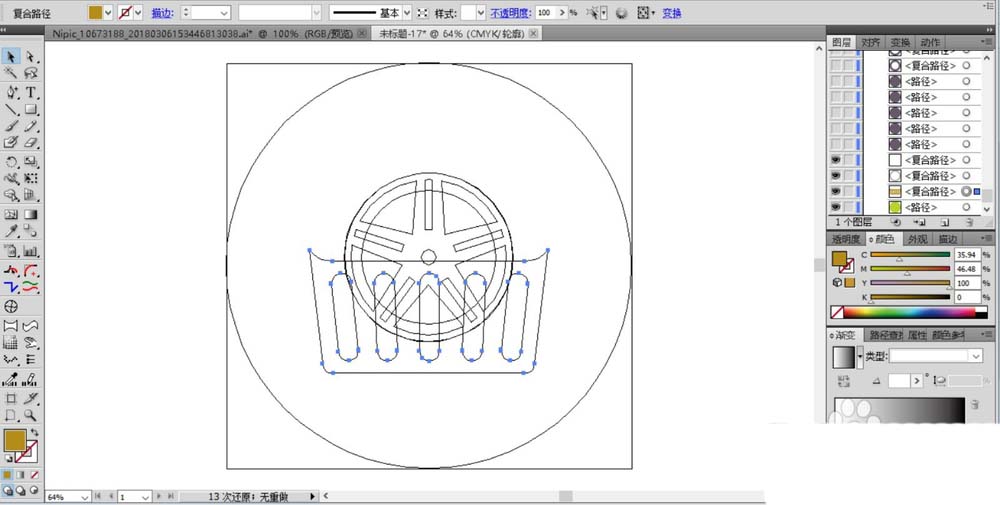Select the Zoom magnifier tool
The image size is (1000, 505).
31,415
